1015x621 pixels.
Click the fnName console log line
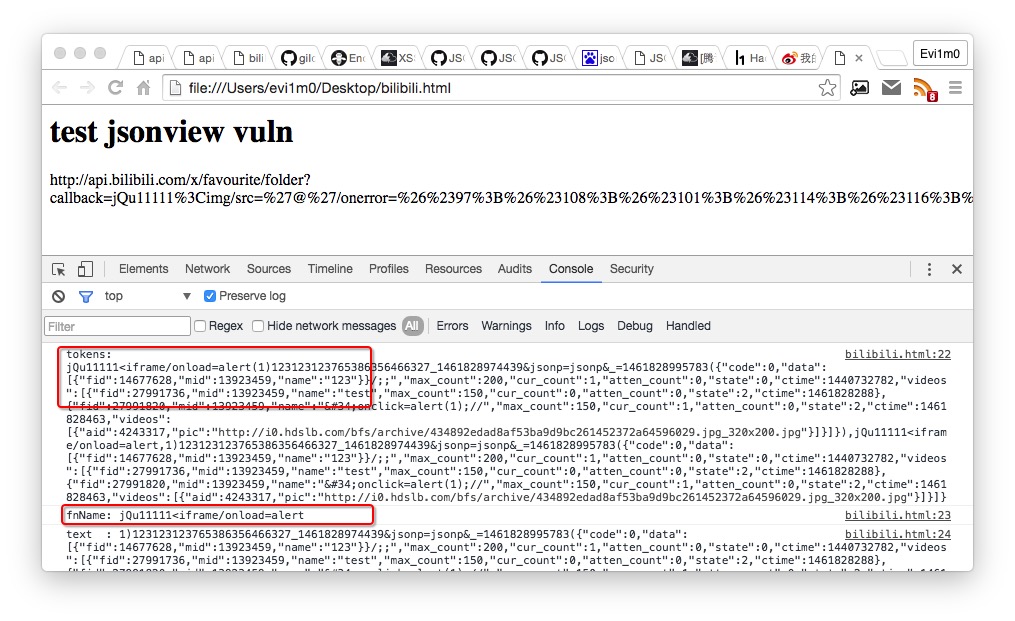[x=185, y=515]
